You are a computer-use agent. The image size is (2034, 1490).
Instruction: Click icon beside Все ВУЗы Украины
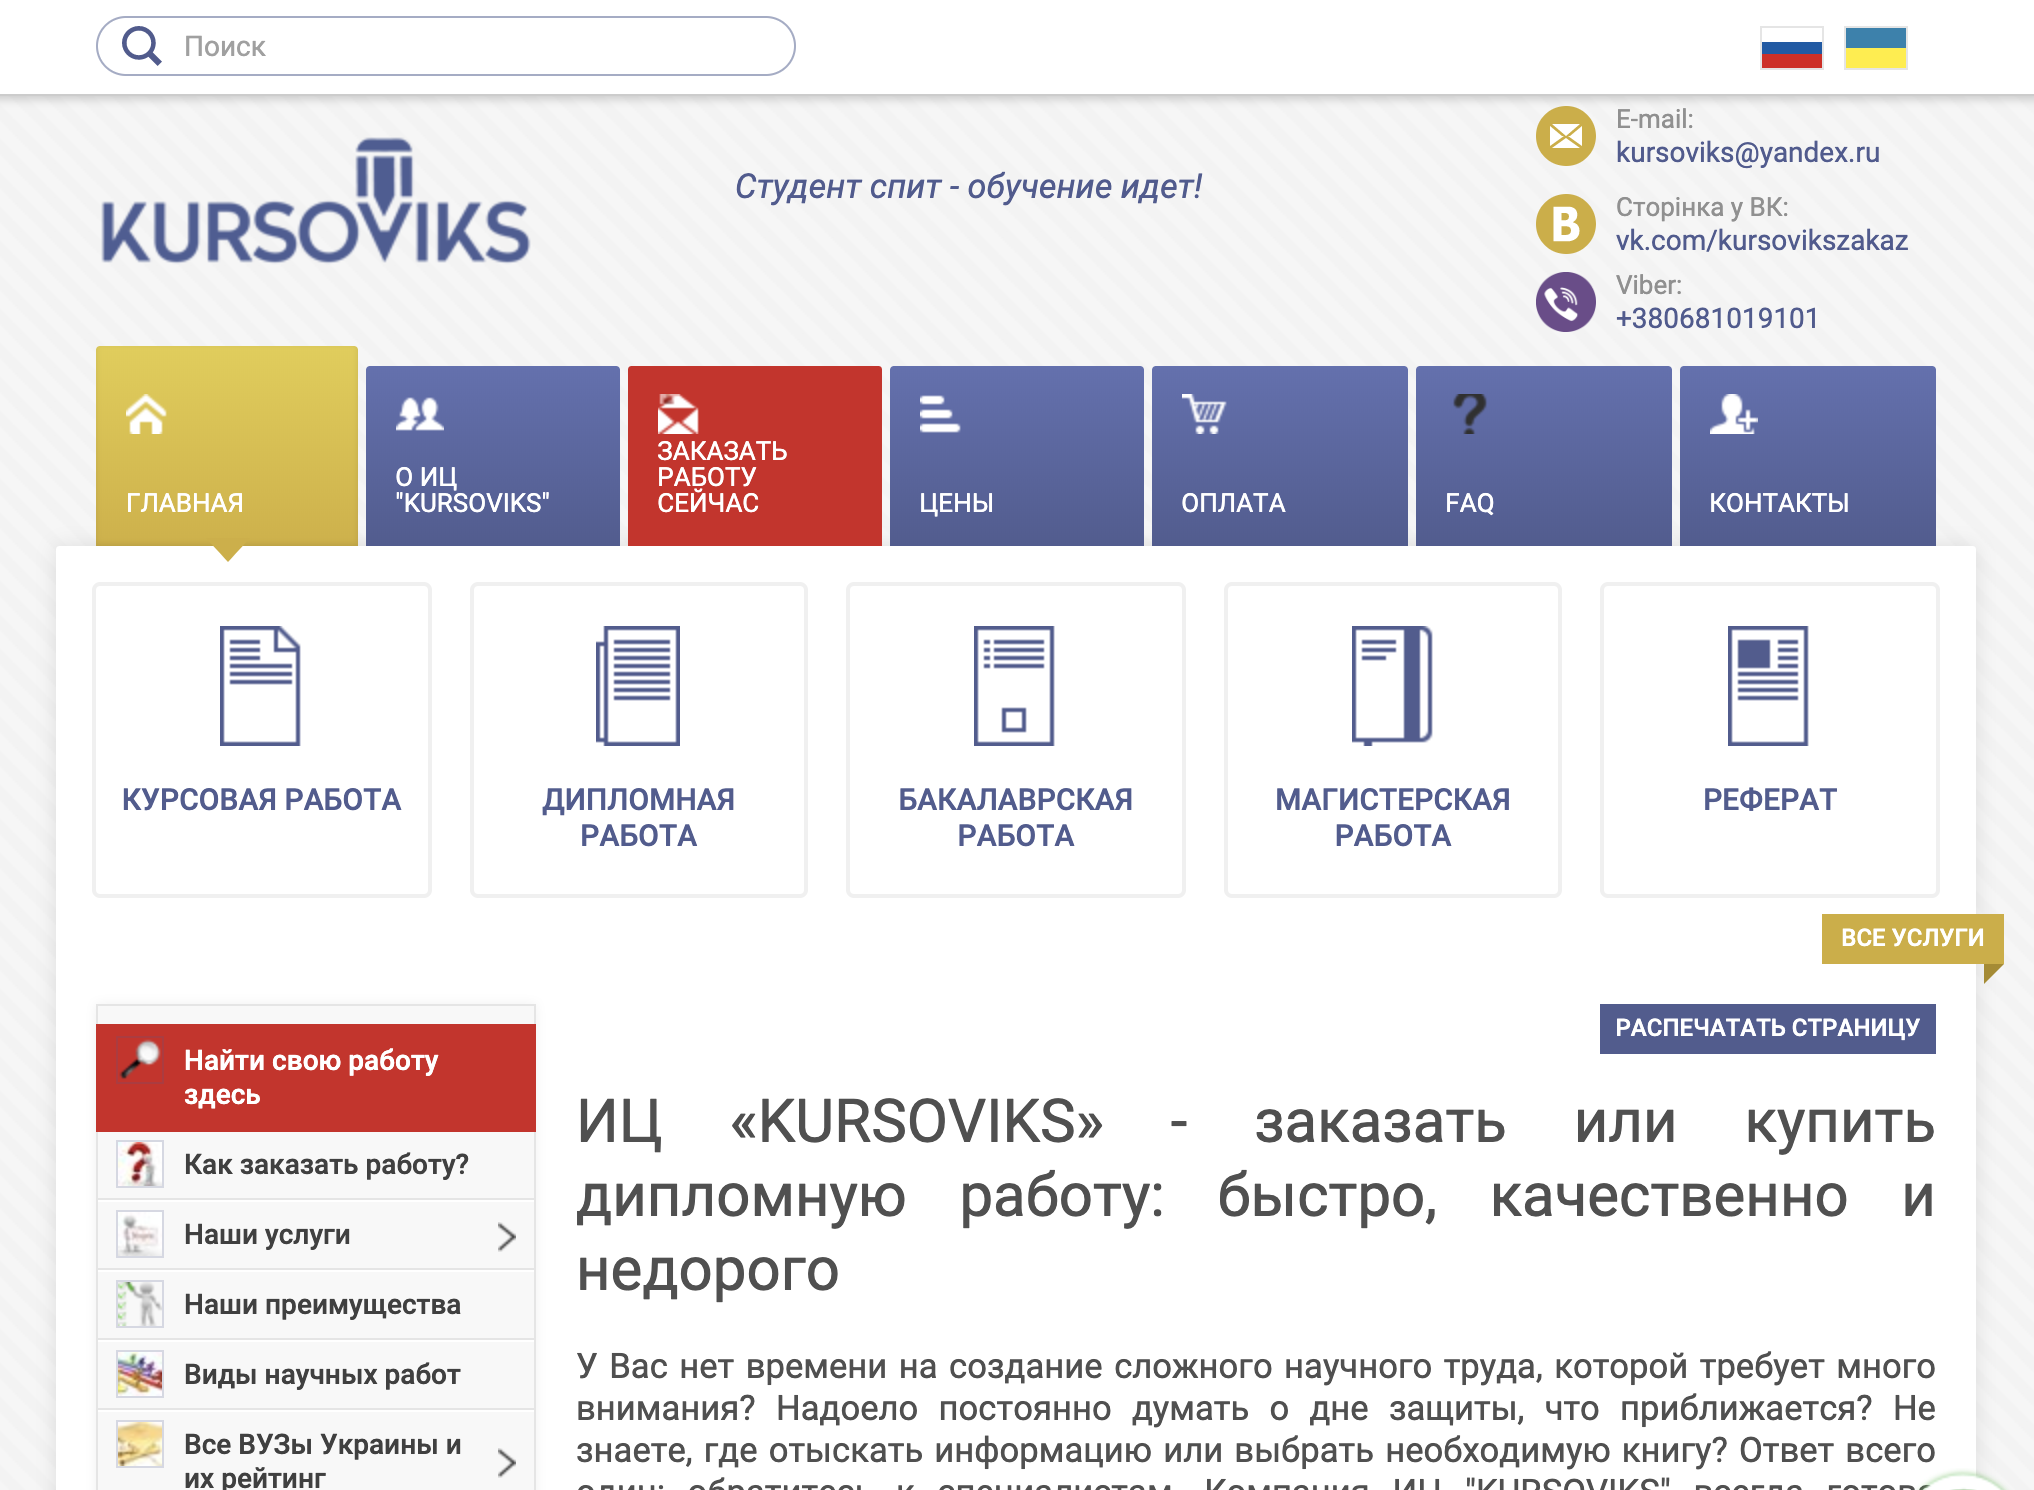[x=140, y=1445]
